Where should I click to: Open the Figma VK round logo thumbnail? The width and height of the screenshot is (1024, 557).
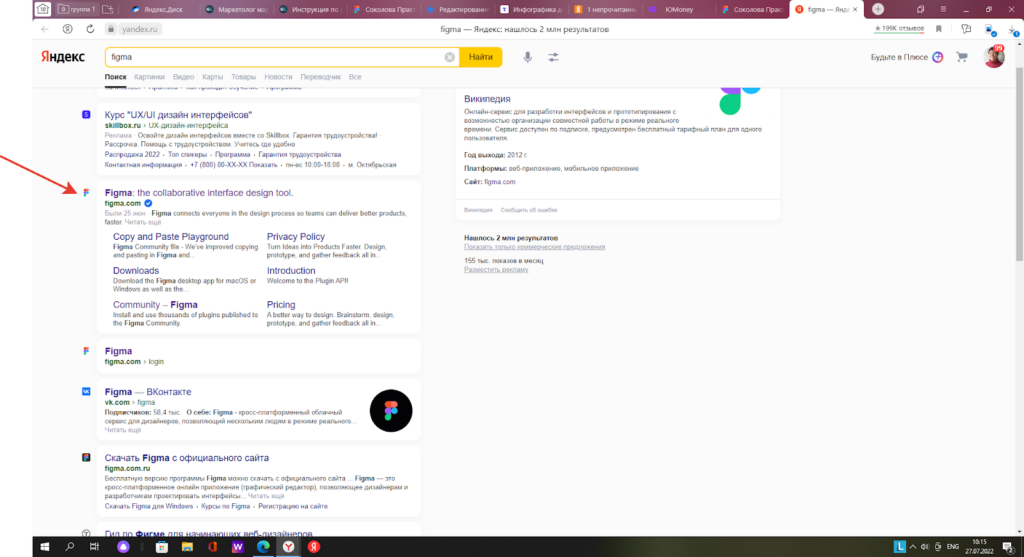(x=391, y=411)
